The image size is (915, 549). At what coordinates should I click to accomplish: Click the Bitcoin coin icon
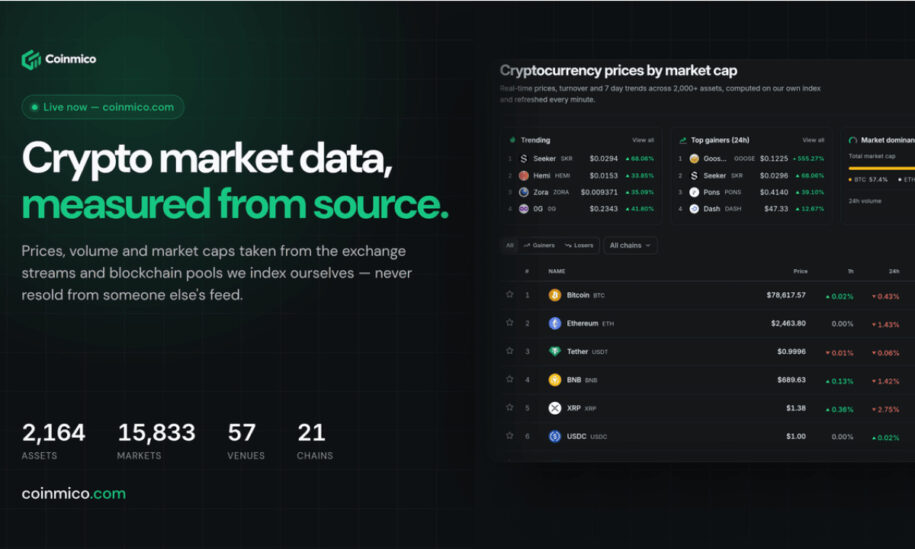[x=554, y=295]
